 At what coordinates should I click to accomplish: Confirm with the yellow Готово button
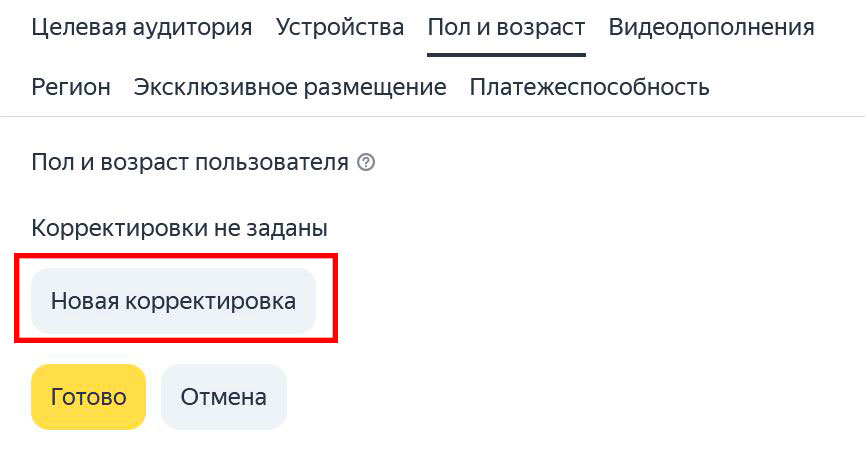[x=88, y=397]
